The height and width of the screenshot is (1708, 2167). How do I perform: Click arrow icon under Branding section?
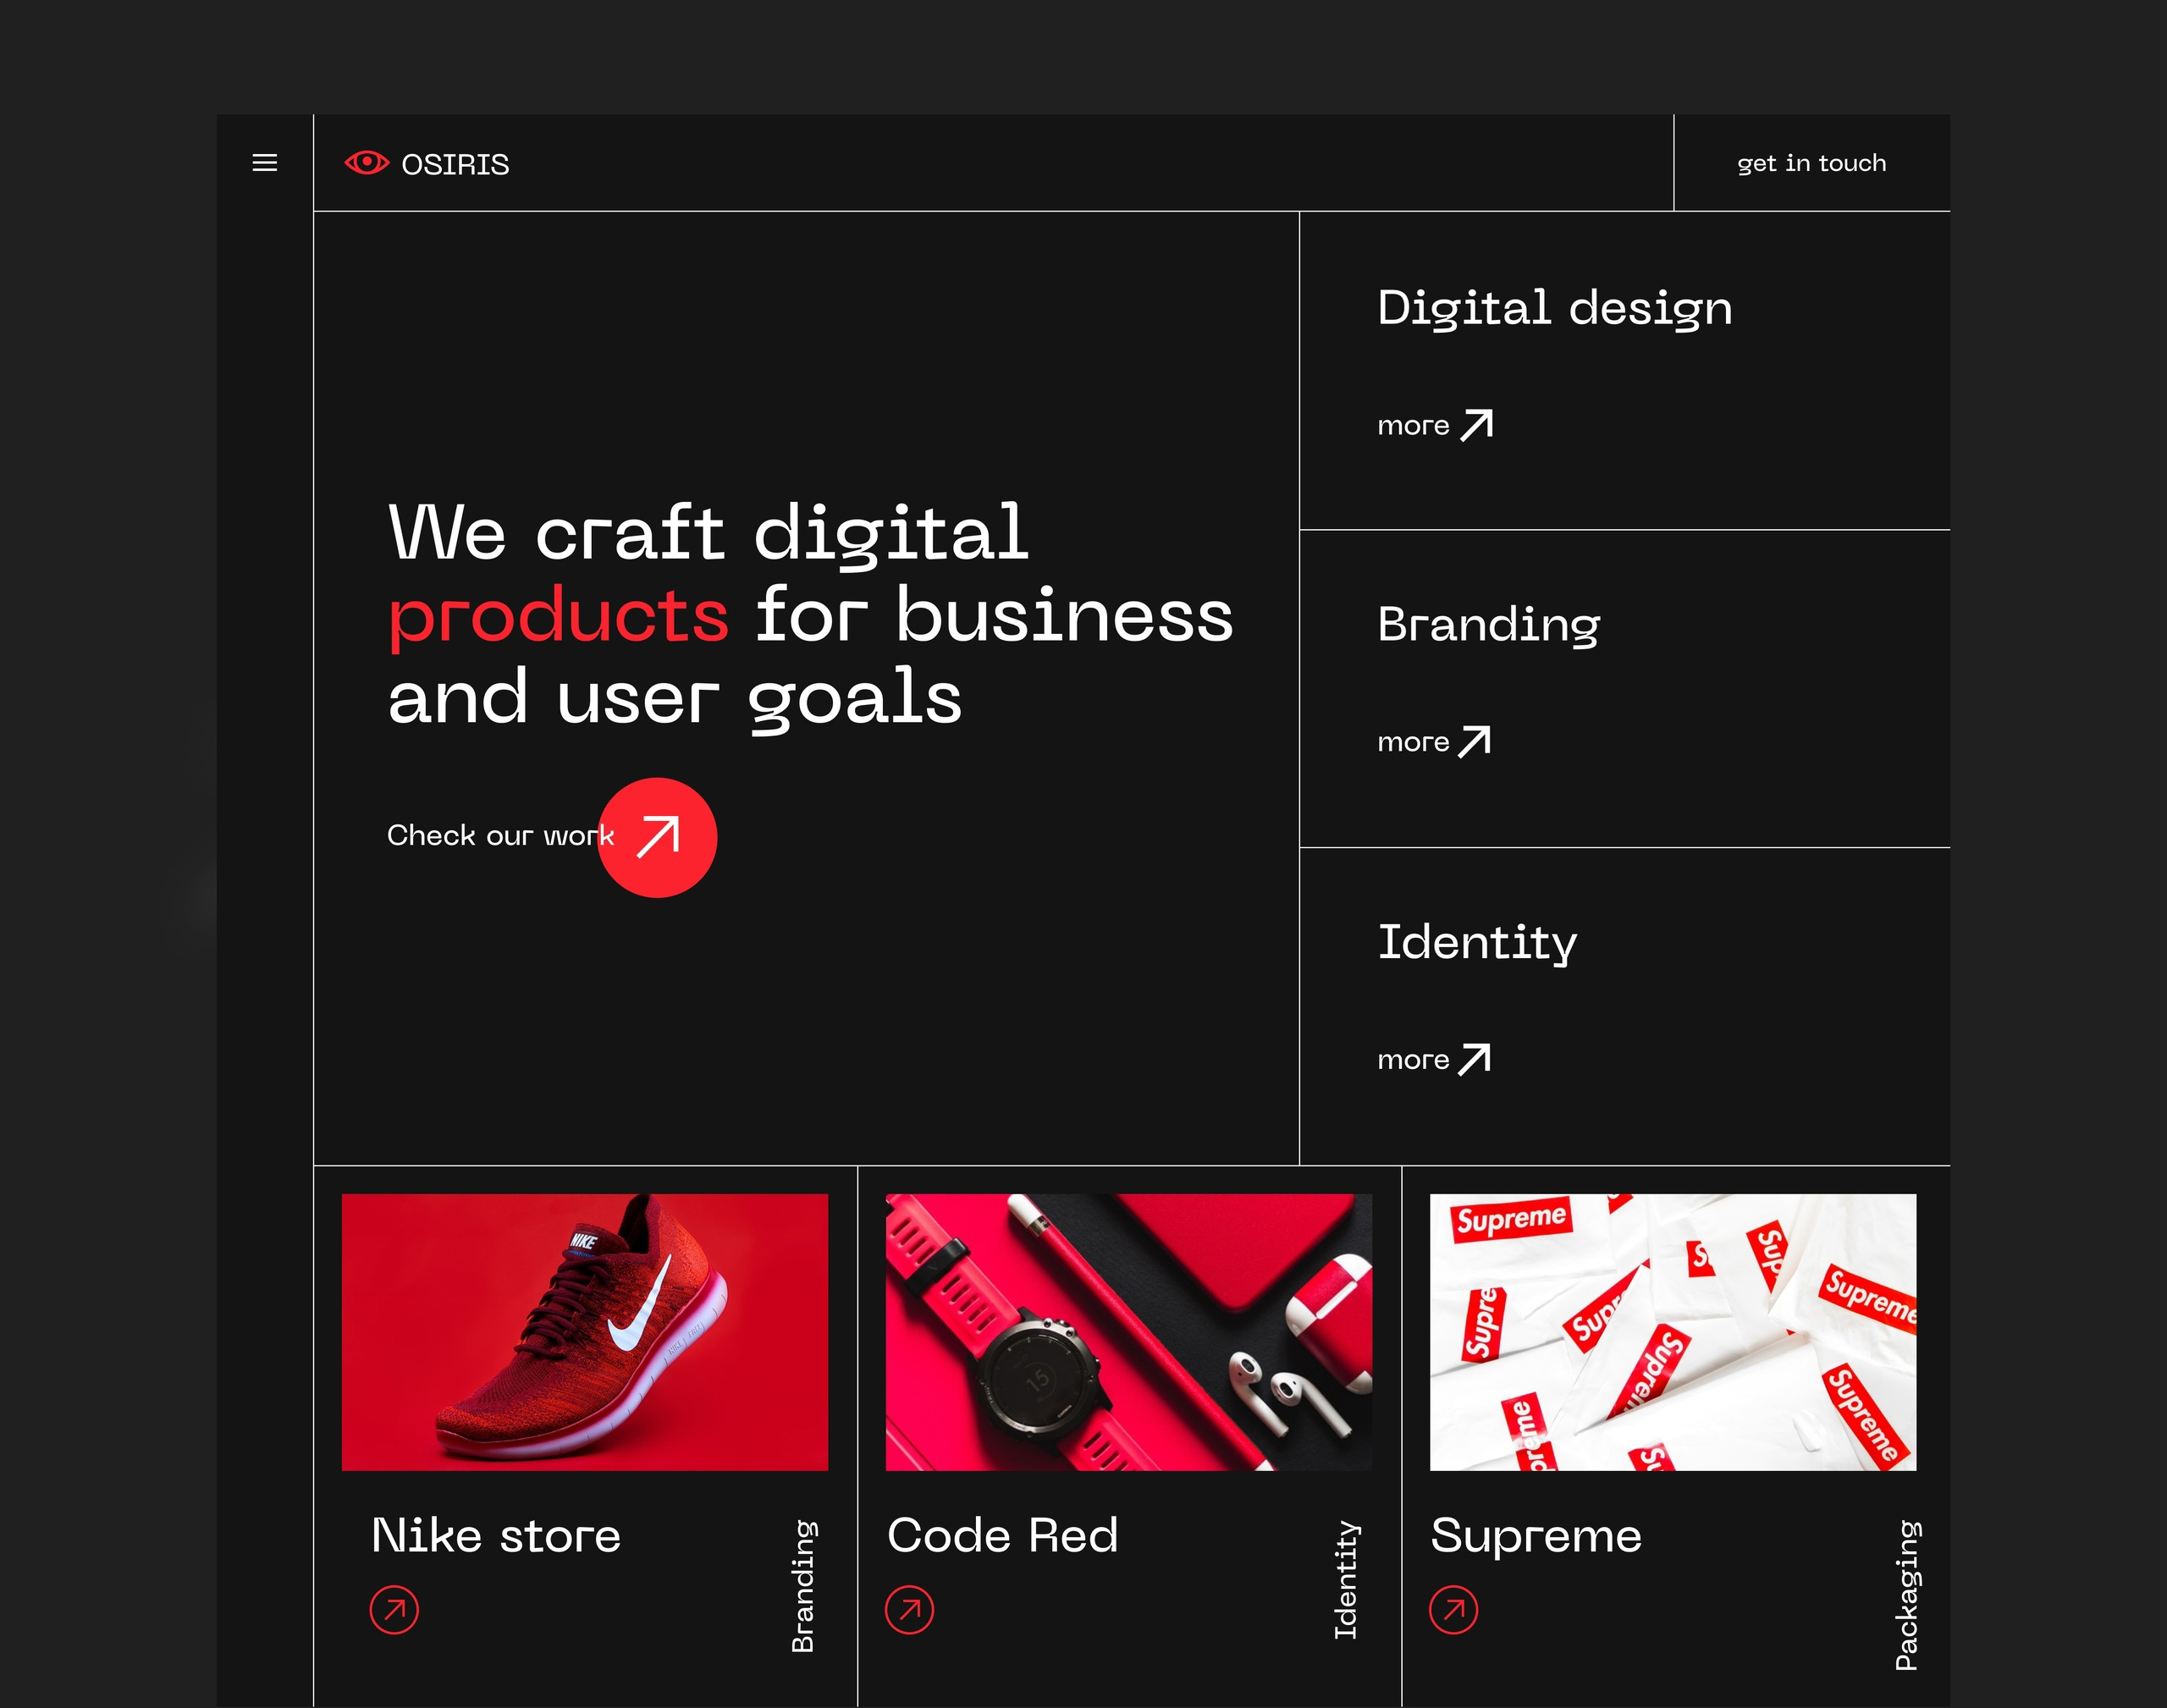(x=1474, y=742)
